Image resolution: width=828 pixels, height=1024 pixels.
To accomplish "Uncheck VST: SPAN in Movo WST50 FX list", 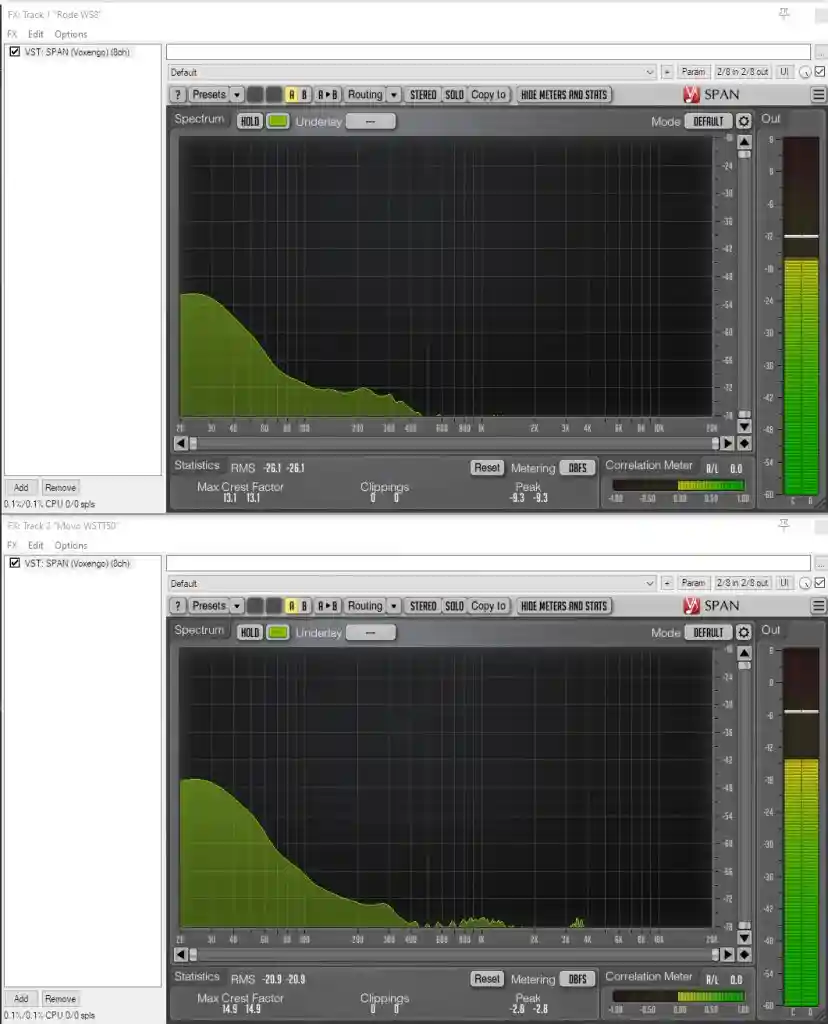I will coord(14,563).
